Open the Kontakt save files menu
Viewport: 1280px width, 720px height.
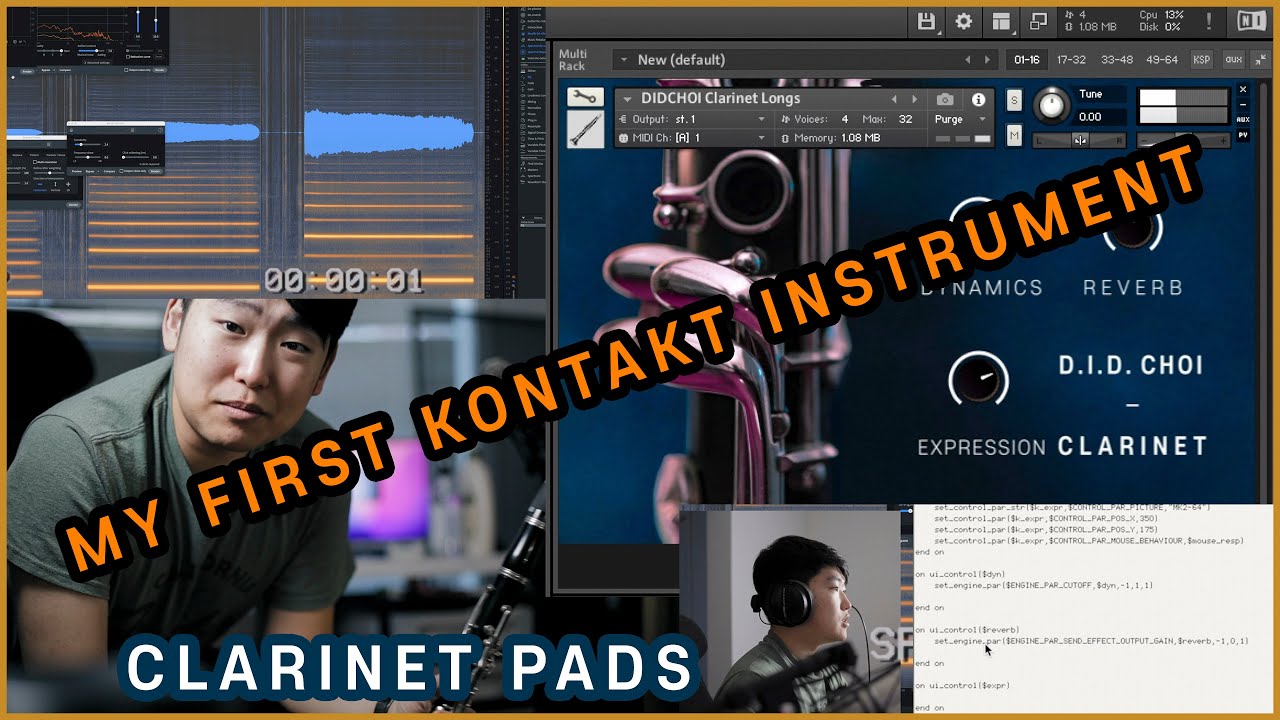tap(927, 21)
